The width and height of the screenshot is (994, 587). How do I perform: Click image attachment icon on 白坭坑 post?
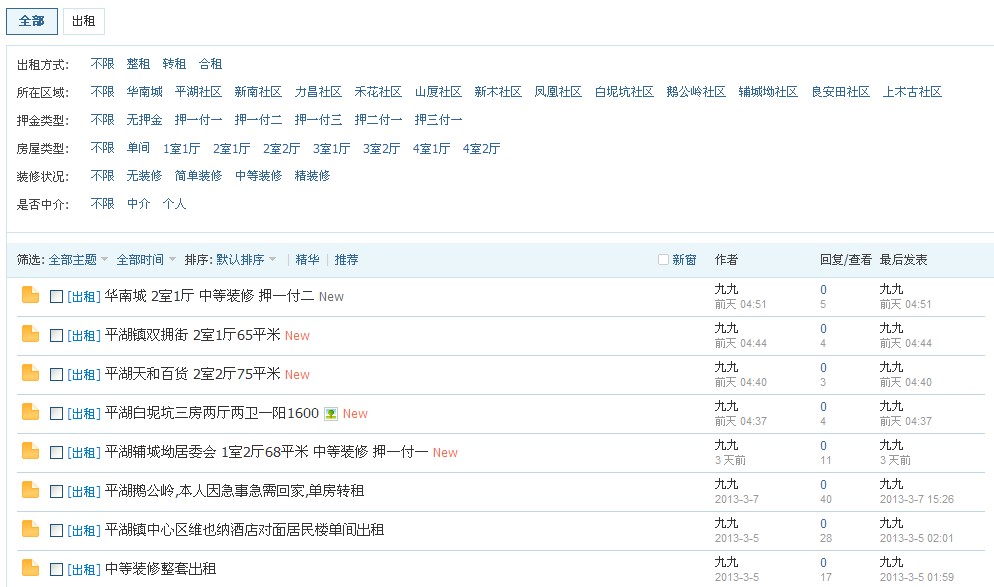331,414
